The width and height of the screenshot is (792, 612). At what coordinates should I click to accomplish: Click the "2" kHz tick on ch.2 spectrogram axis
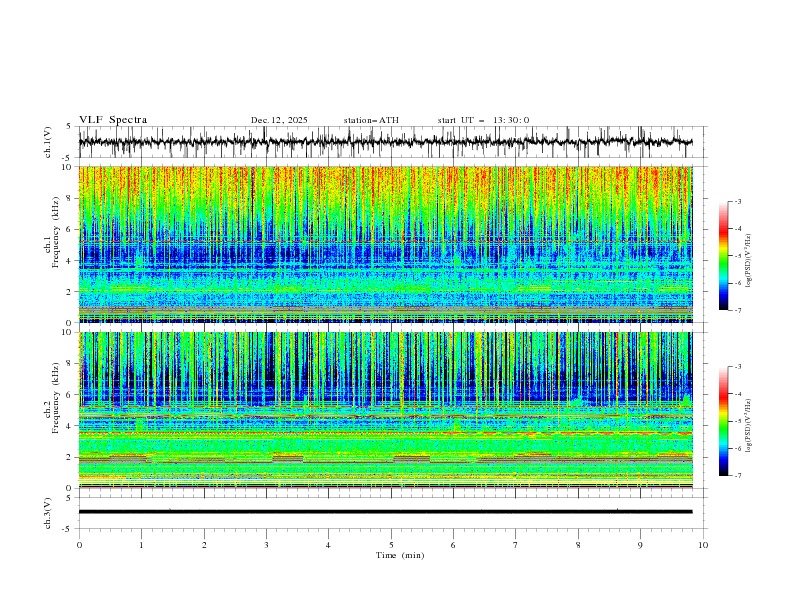[x=71, y=457]
